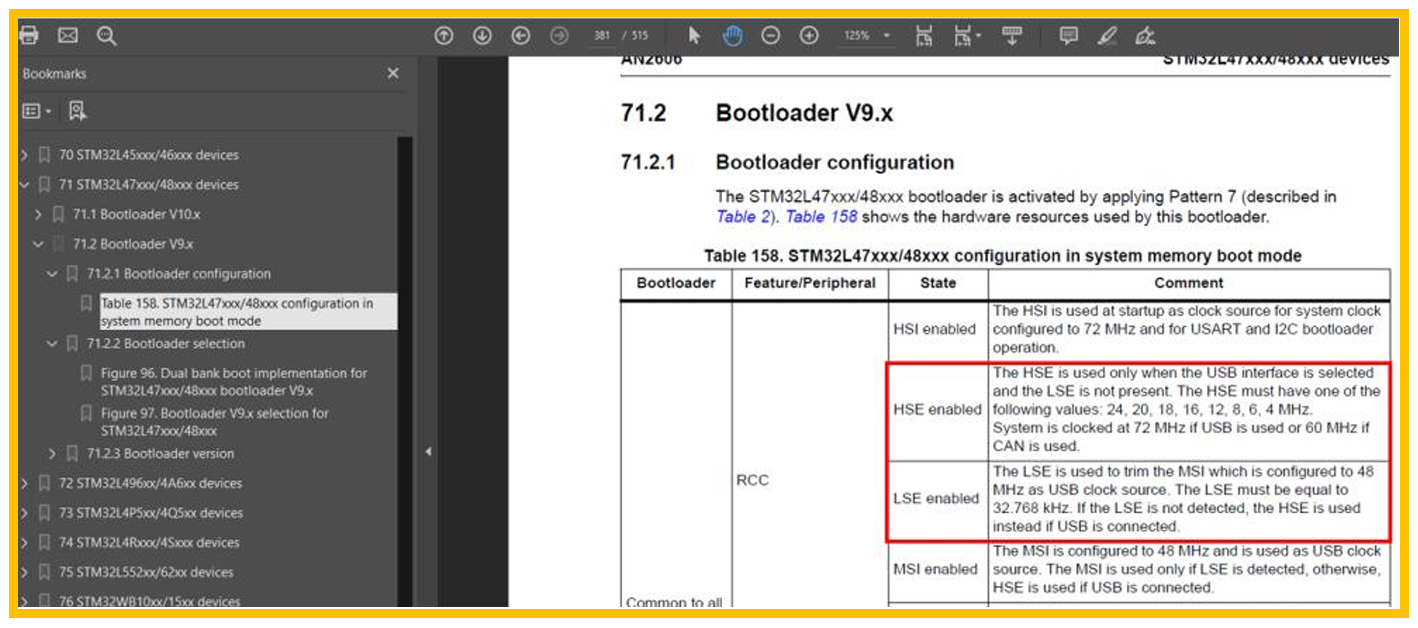
Task: Open Figure 97 Bootloader V9.x selection bookmark
Action: click(215, 422)
